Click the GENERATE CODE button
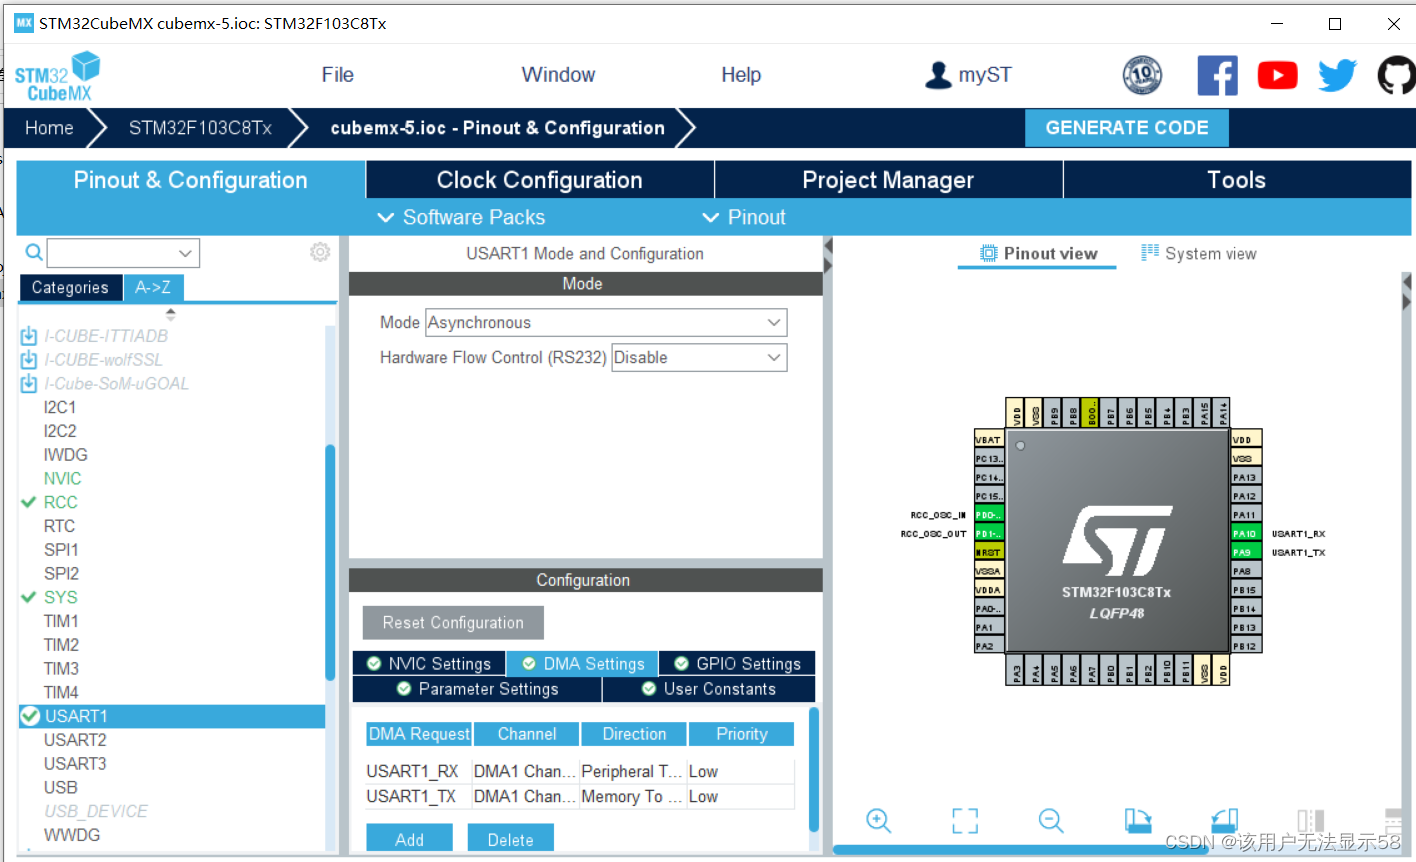 coord(1127,128)
